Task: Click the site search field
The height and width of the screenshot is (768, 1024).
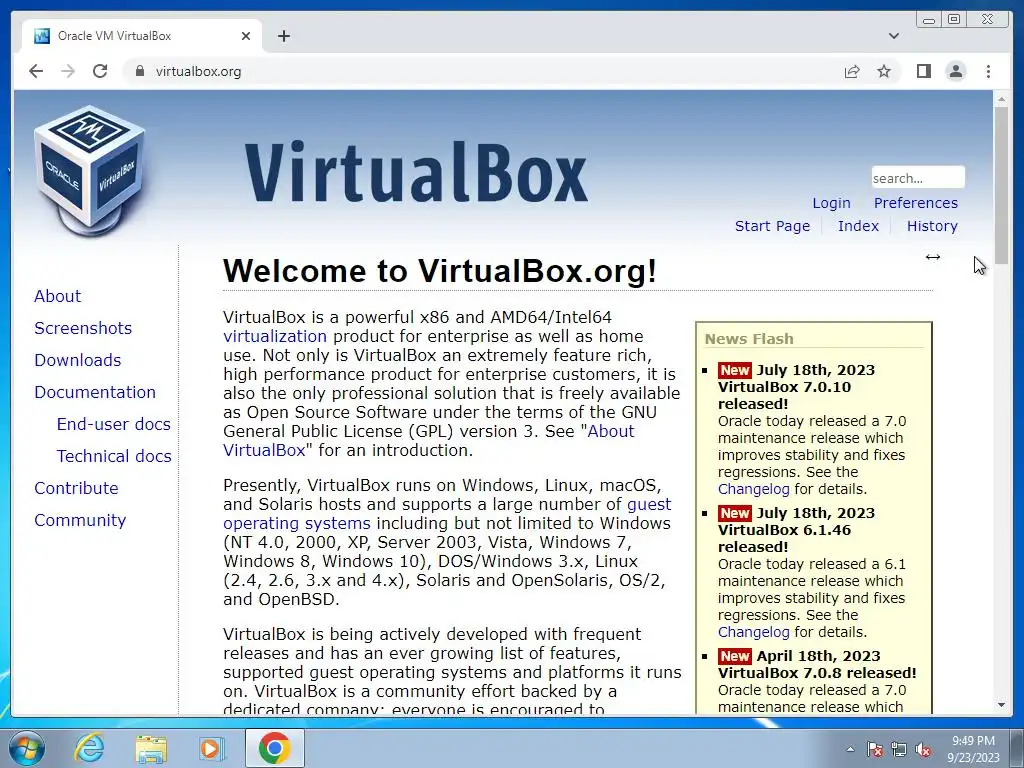Action: [918, 178]
